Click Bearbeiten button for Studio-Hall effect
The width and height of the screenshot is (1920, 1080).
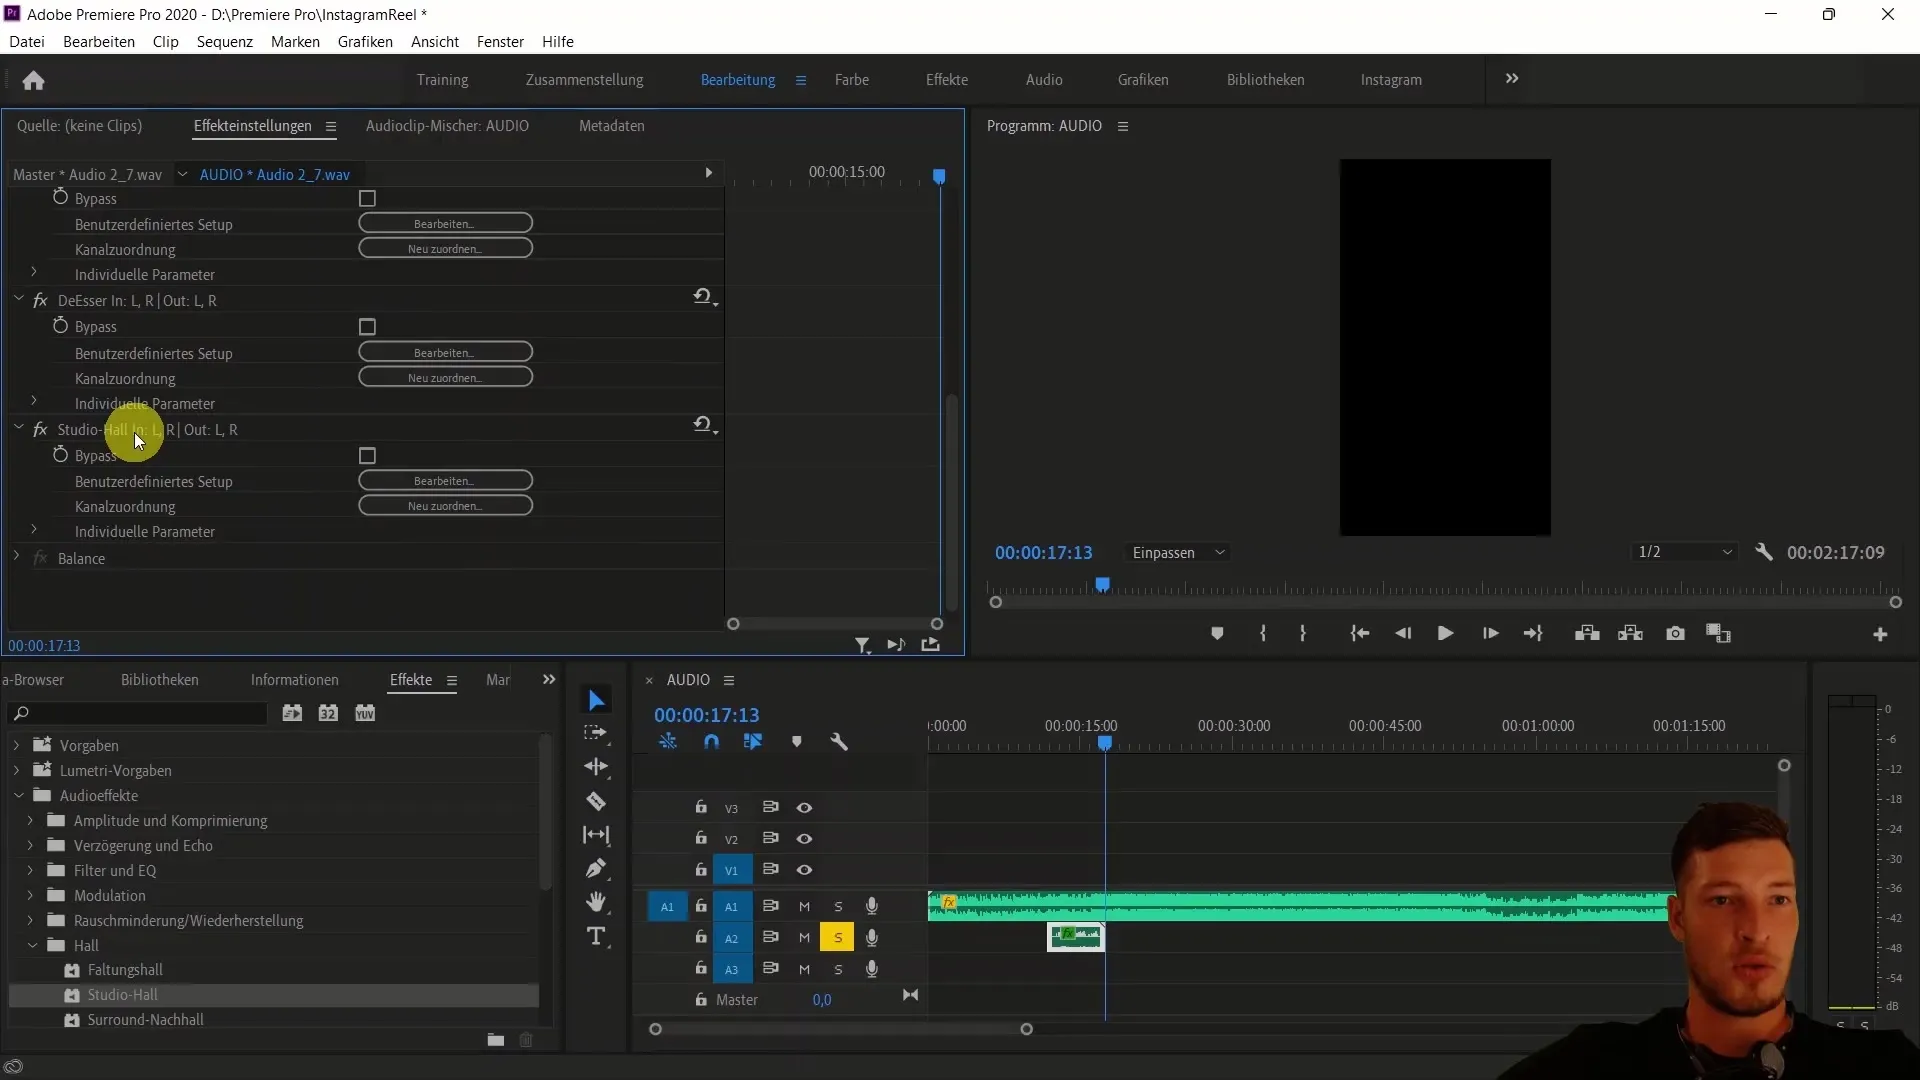[x=444, y=480]
